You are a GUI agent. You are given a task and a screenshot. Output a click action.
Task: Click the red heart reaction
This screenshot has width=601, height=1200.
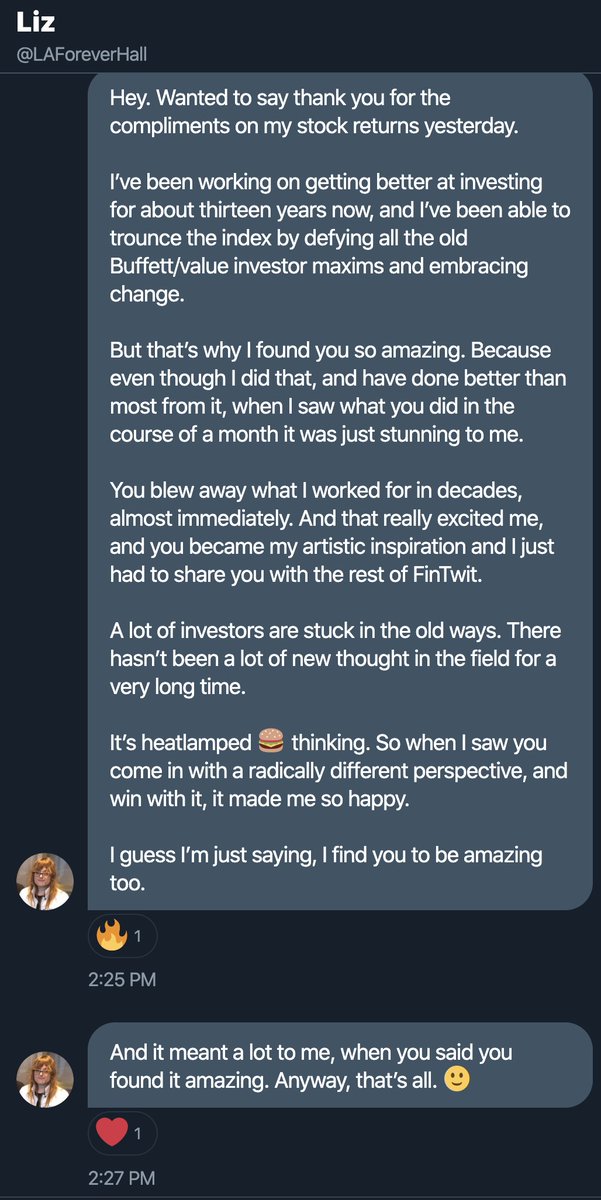point(111,1133)
